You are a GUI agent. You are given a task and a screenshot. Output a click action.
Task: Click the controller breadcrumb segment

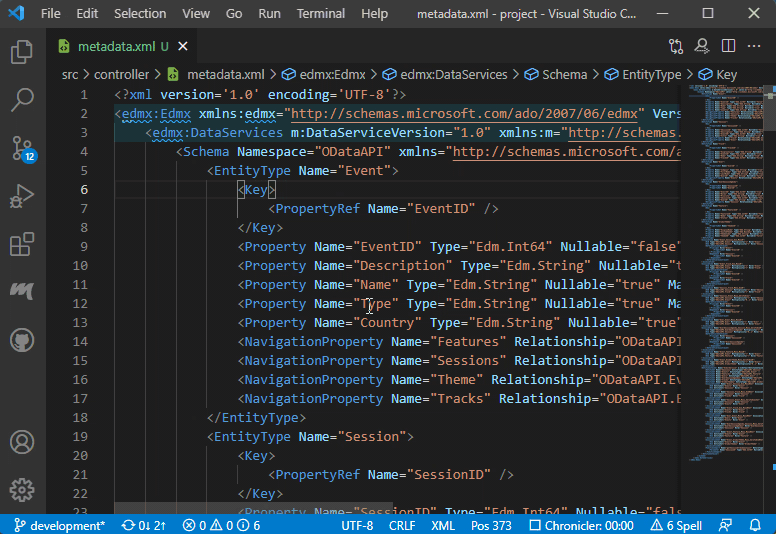(x=121, y=75)
